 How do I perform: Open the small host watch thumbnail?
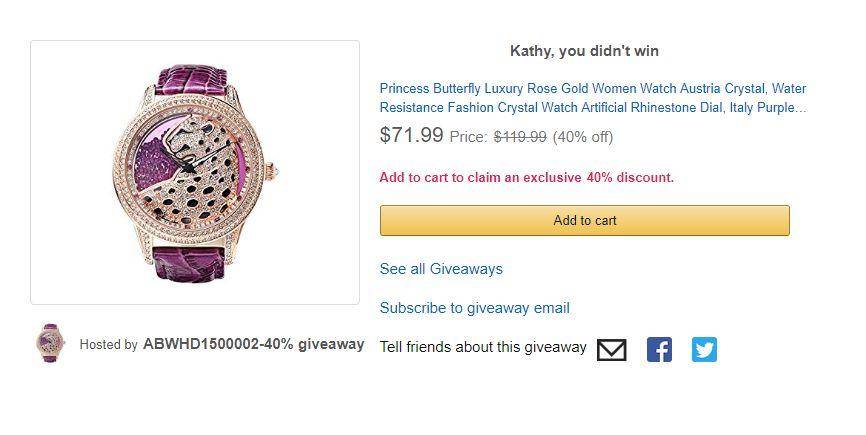click(50, 343)
